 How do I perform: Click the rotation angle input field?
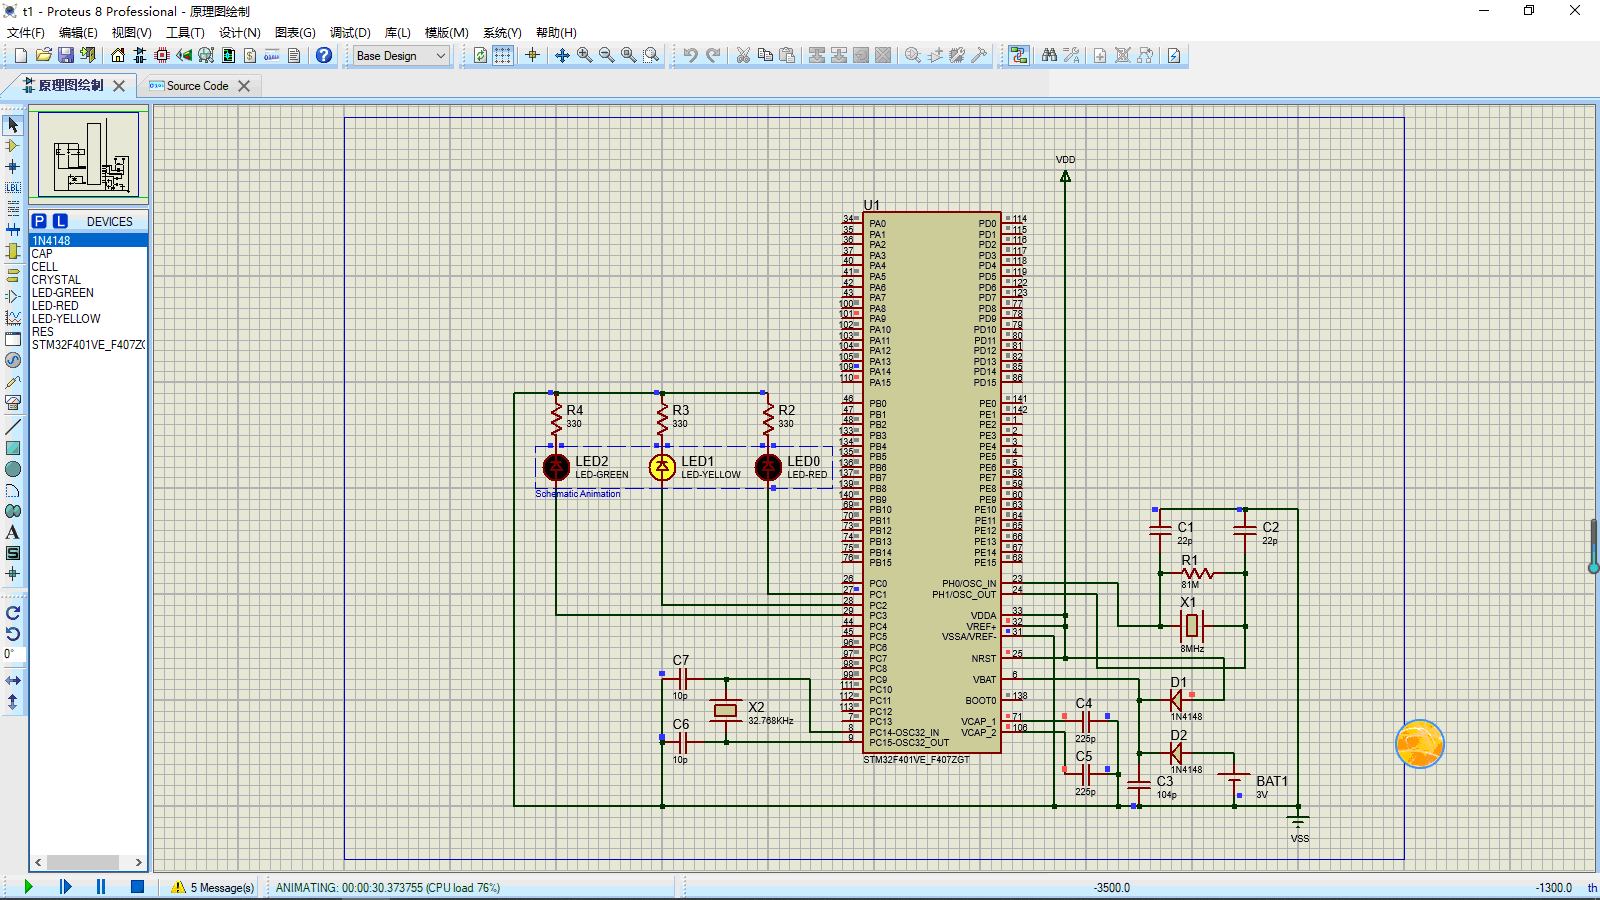[13, 654]
